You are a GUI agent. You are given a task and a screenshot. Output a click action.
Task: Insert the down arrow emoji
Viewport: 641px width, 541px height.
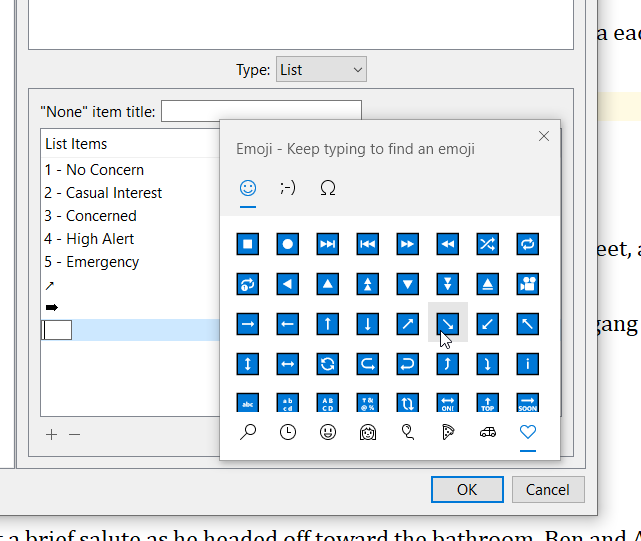pos(368,324)
